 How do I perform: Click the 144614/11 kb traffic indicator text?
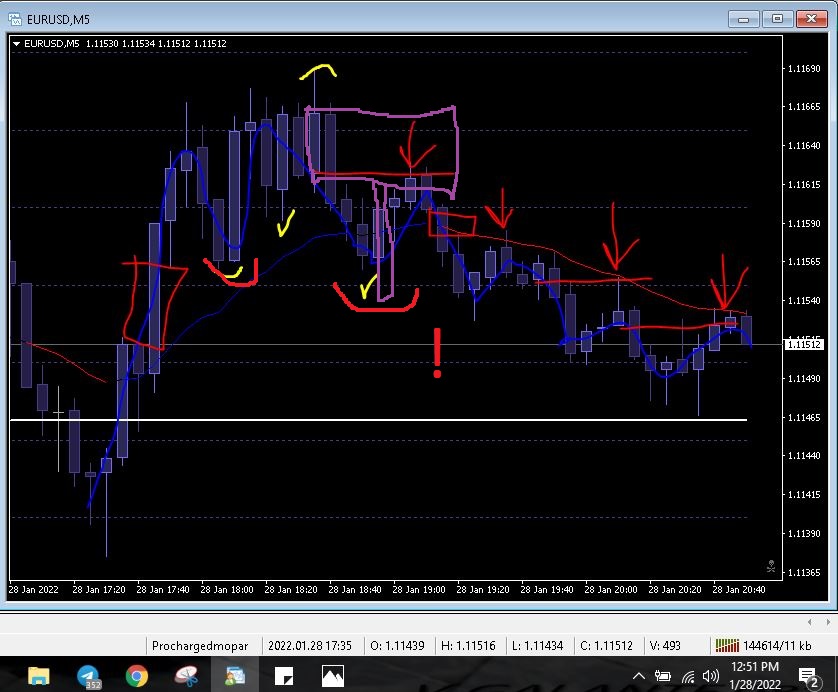(x=777, y=646)
